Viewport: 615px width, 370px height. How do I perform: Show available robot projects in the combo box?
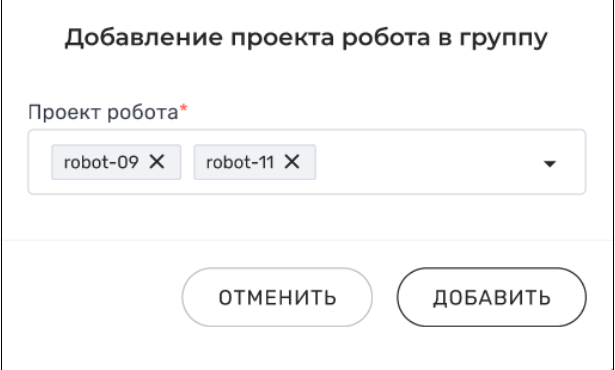click(549, 163)
